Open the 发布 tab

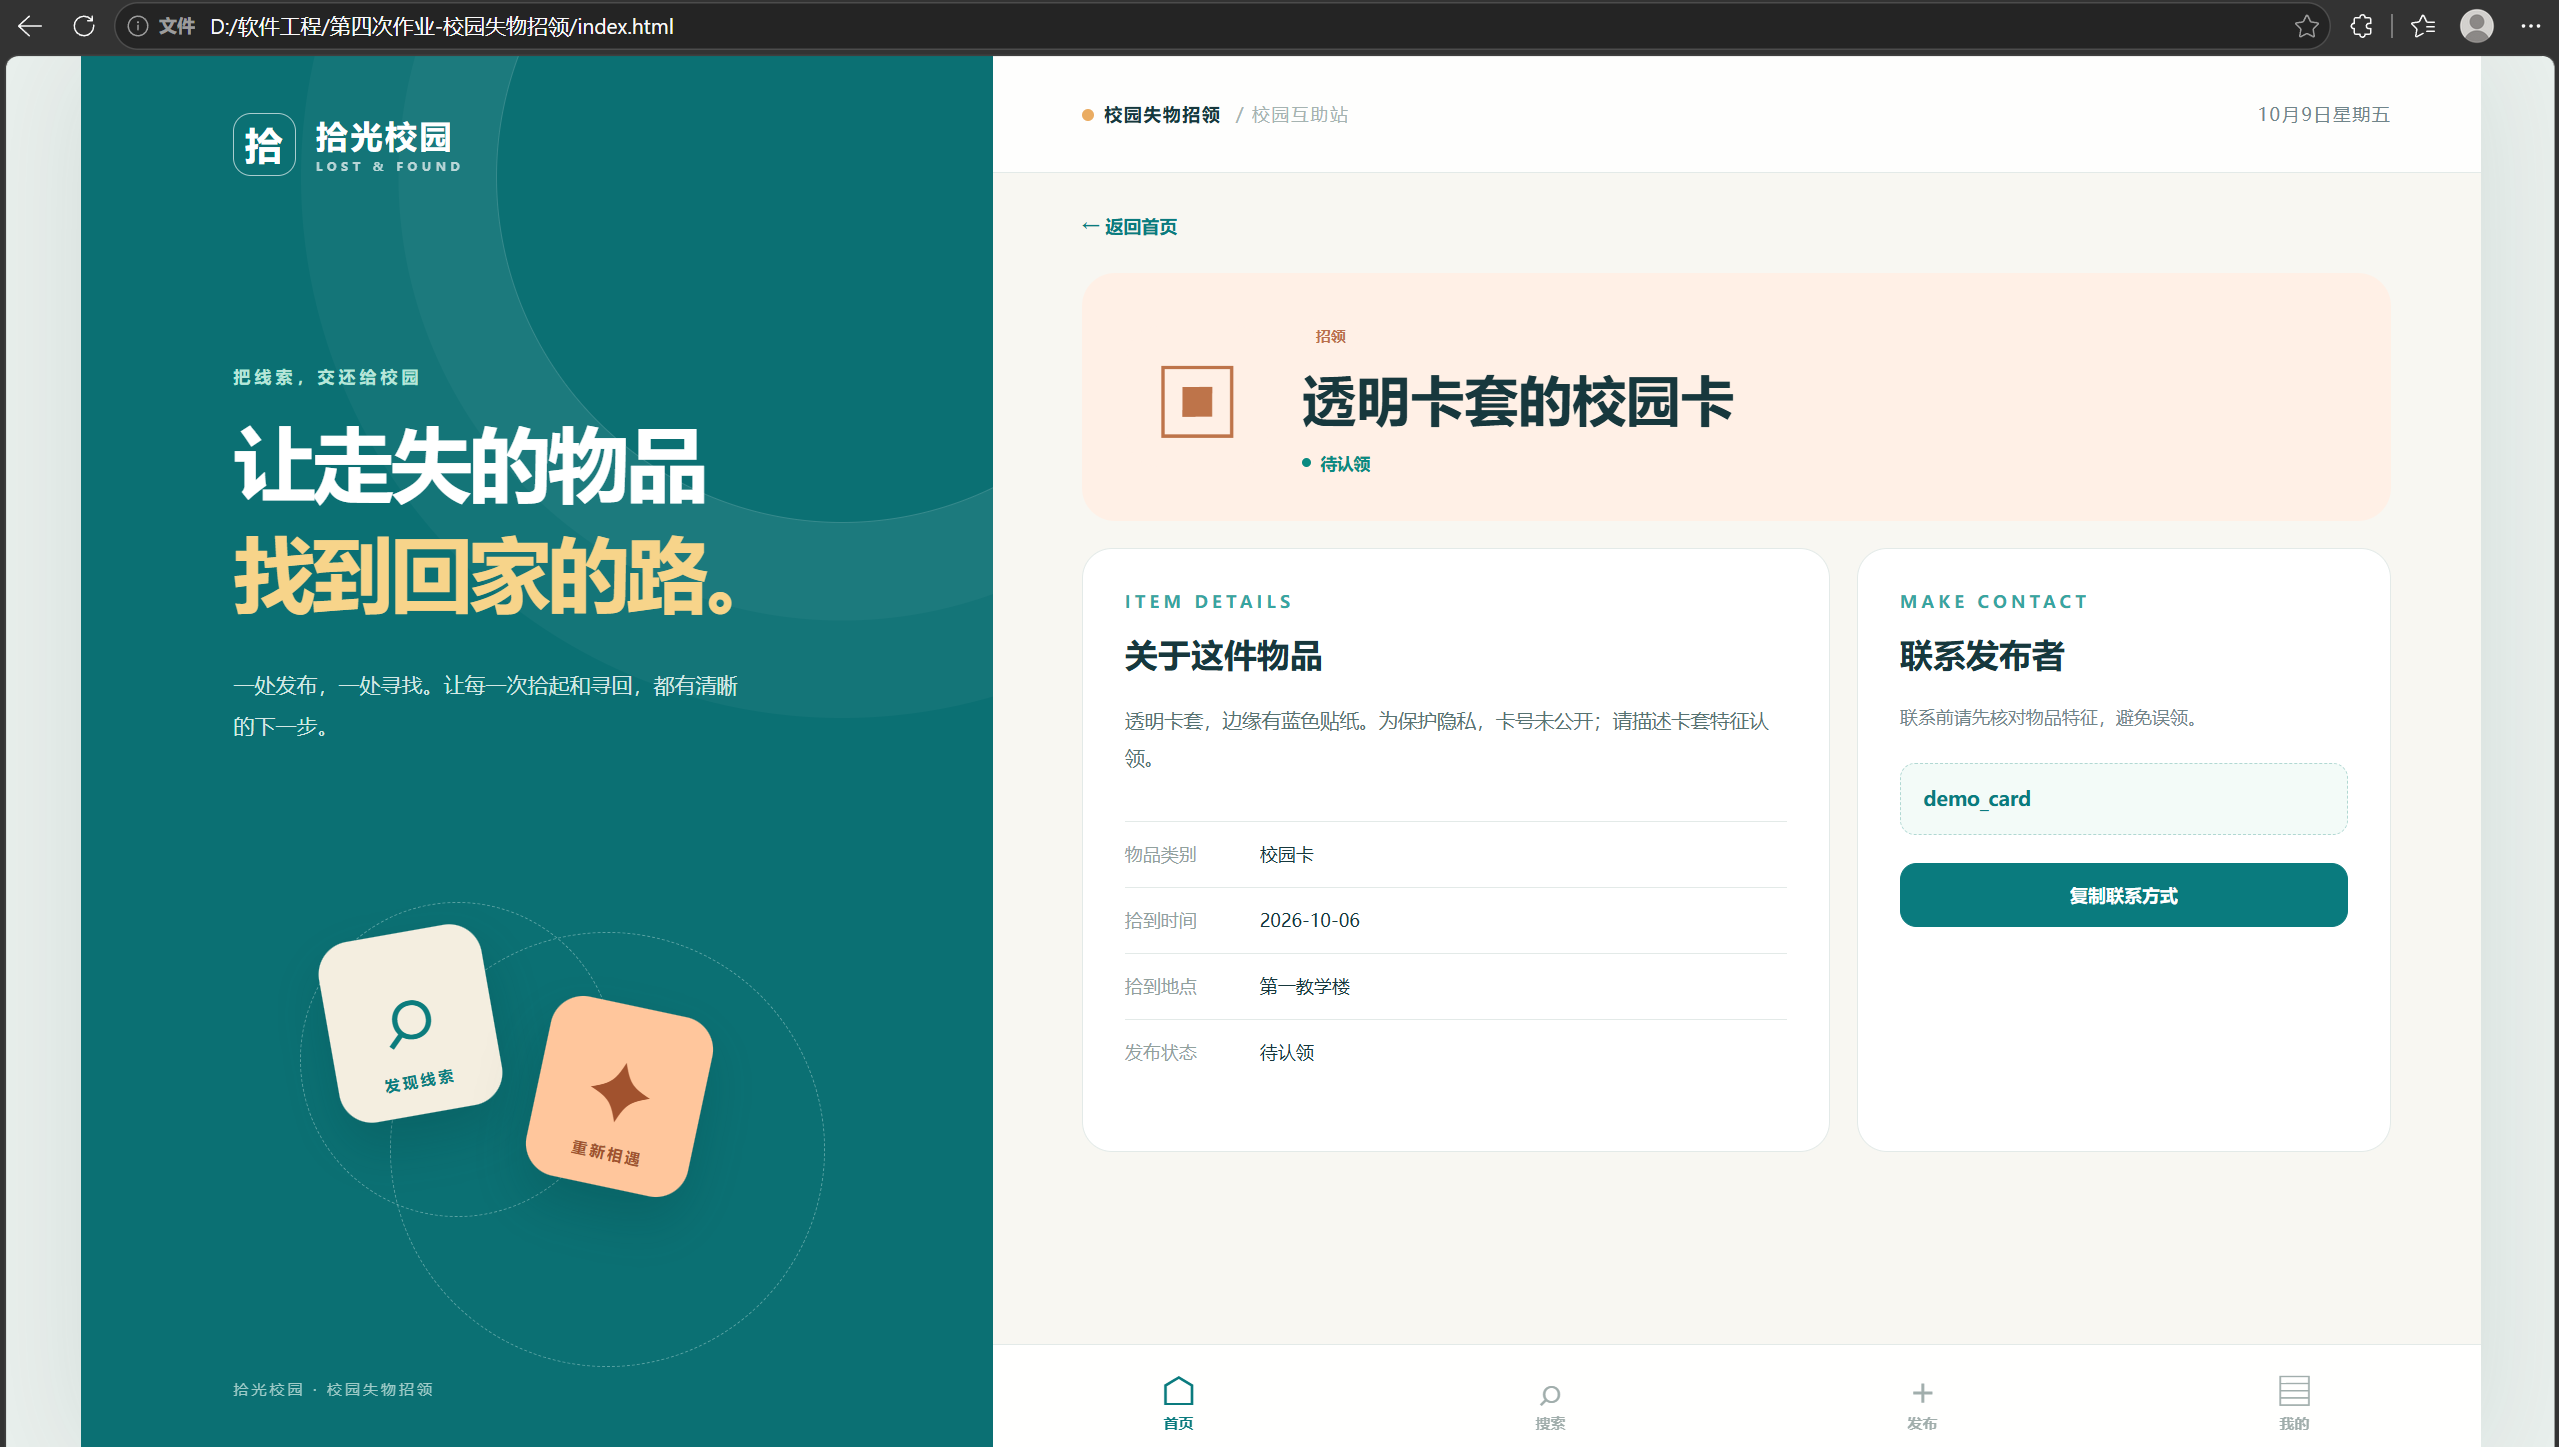coord(1922,1405)
